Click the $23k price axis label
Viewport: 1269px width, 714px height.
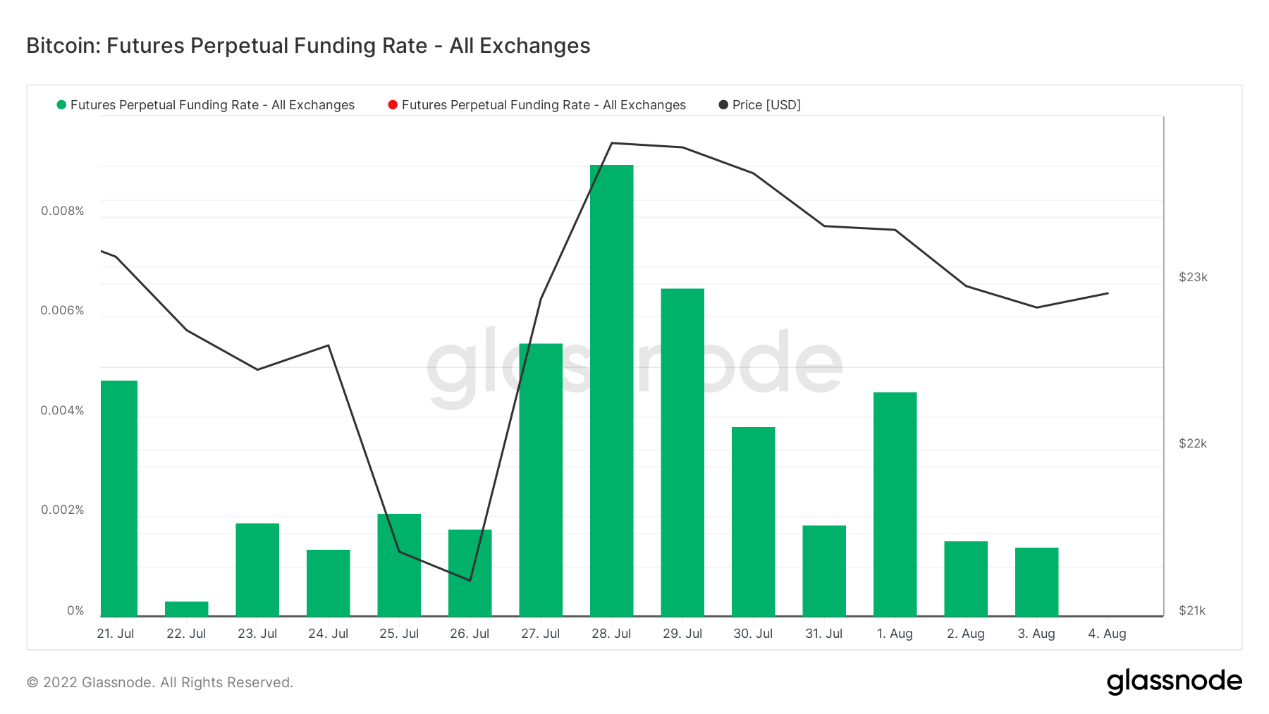click(x=1193, y=277)
